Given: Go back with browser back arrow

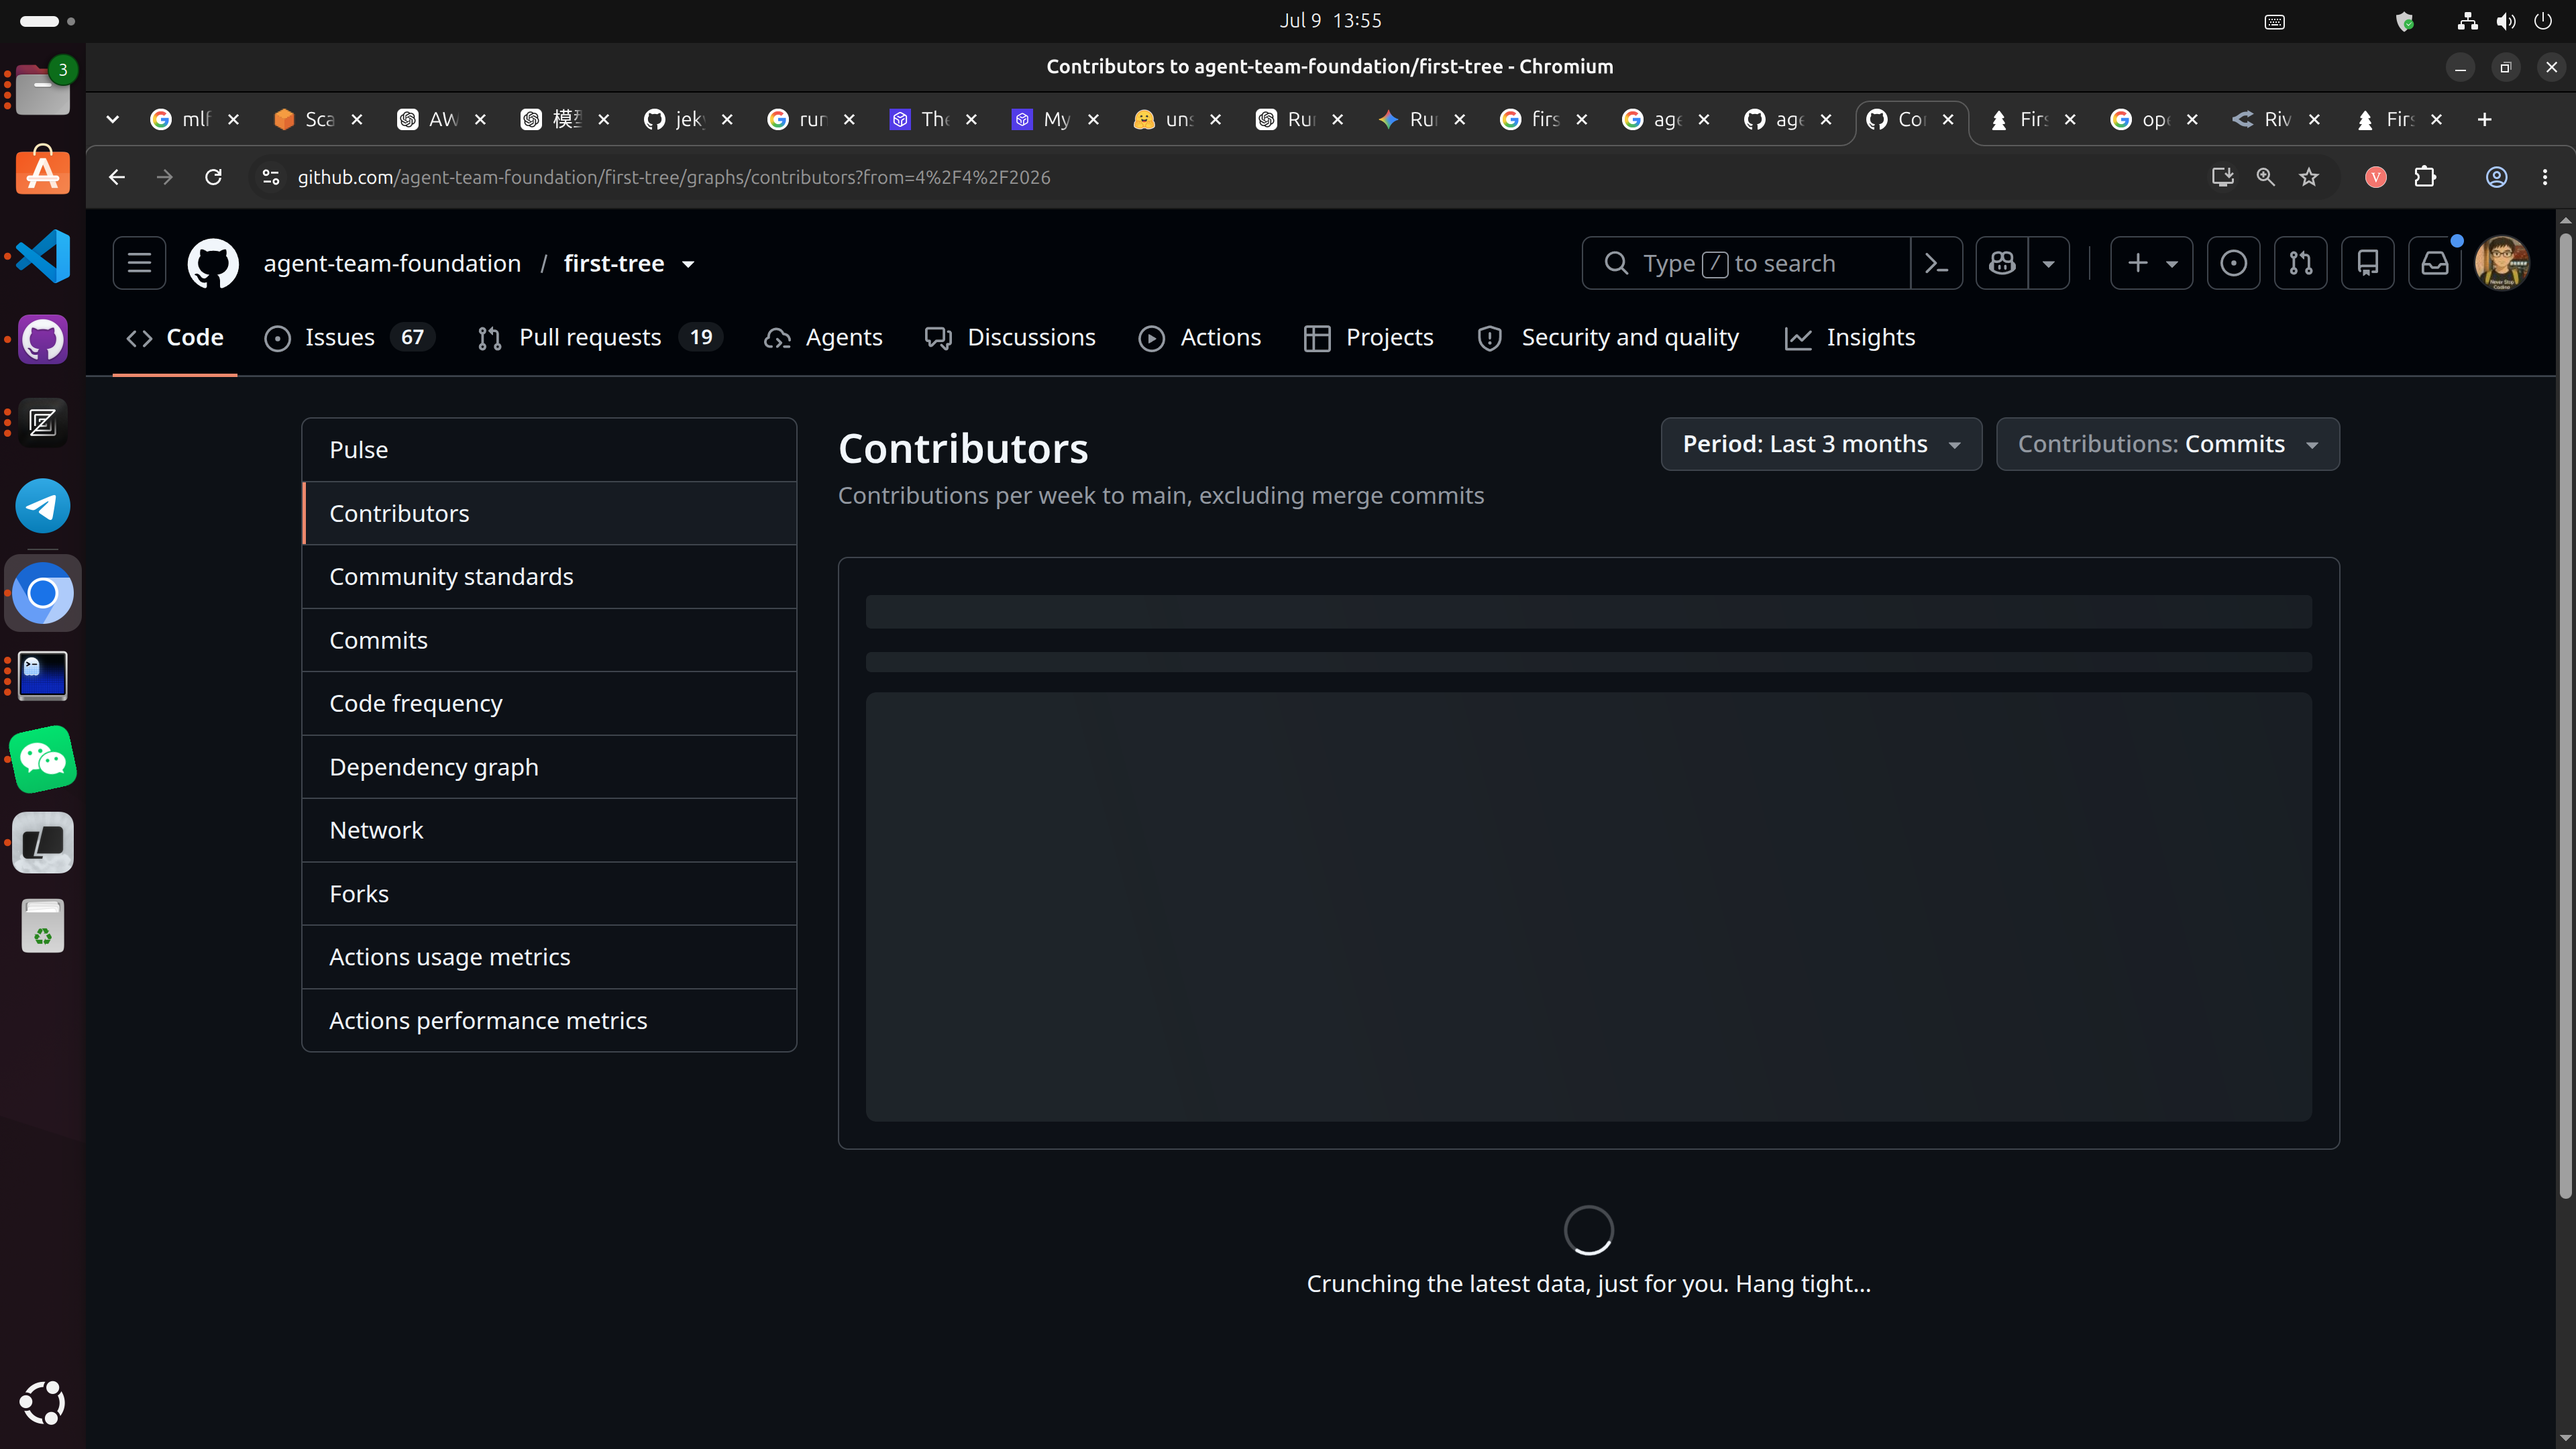Looking at the screenshot, I should [x=117, y=177].
